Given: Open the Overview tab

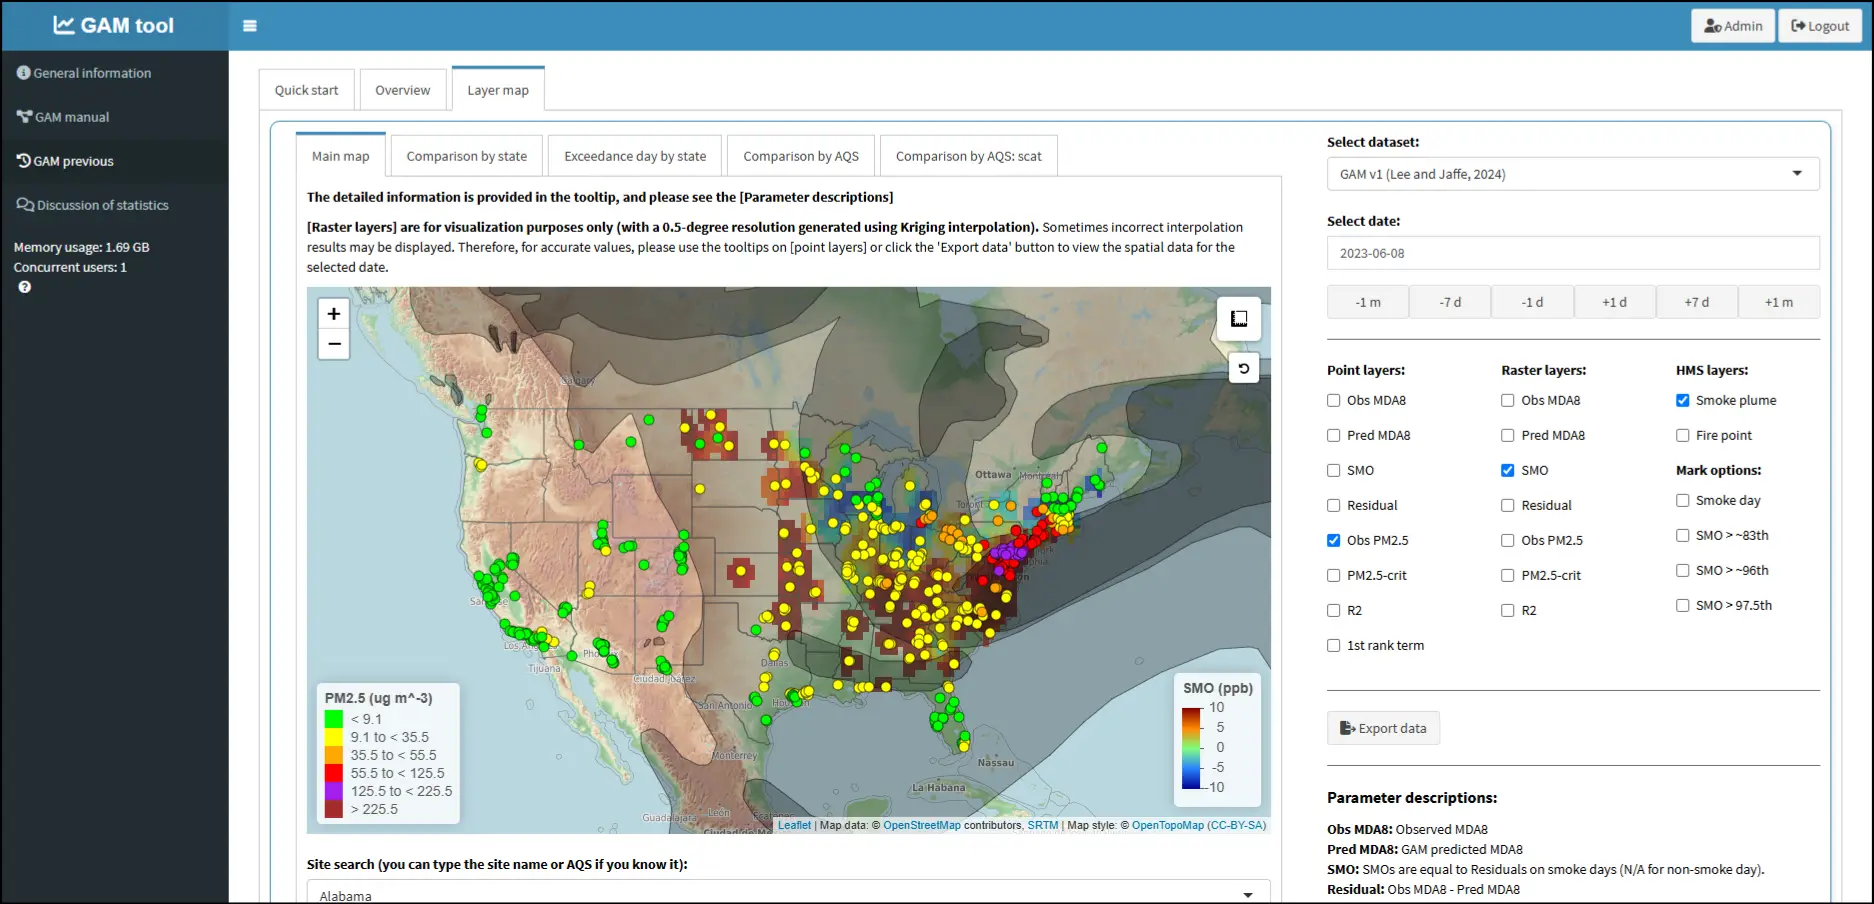Looking at the screenshot, I should (x=402, y=90).
